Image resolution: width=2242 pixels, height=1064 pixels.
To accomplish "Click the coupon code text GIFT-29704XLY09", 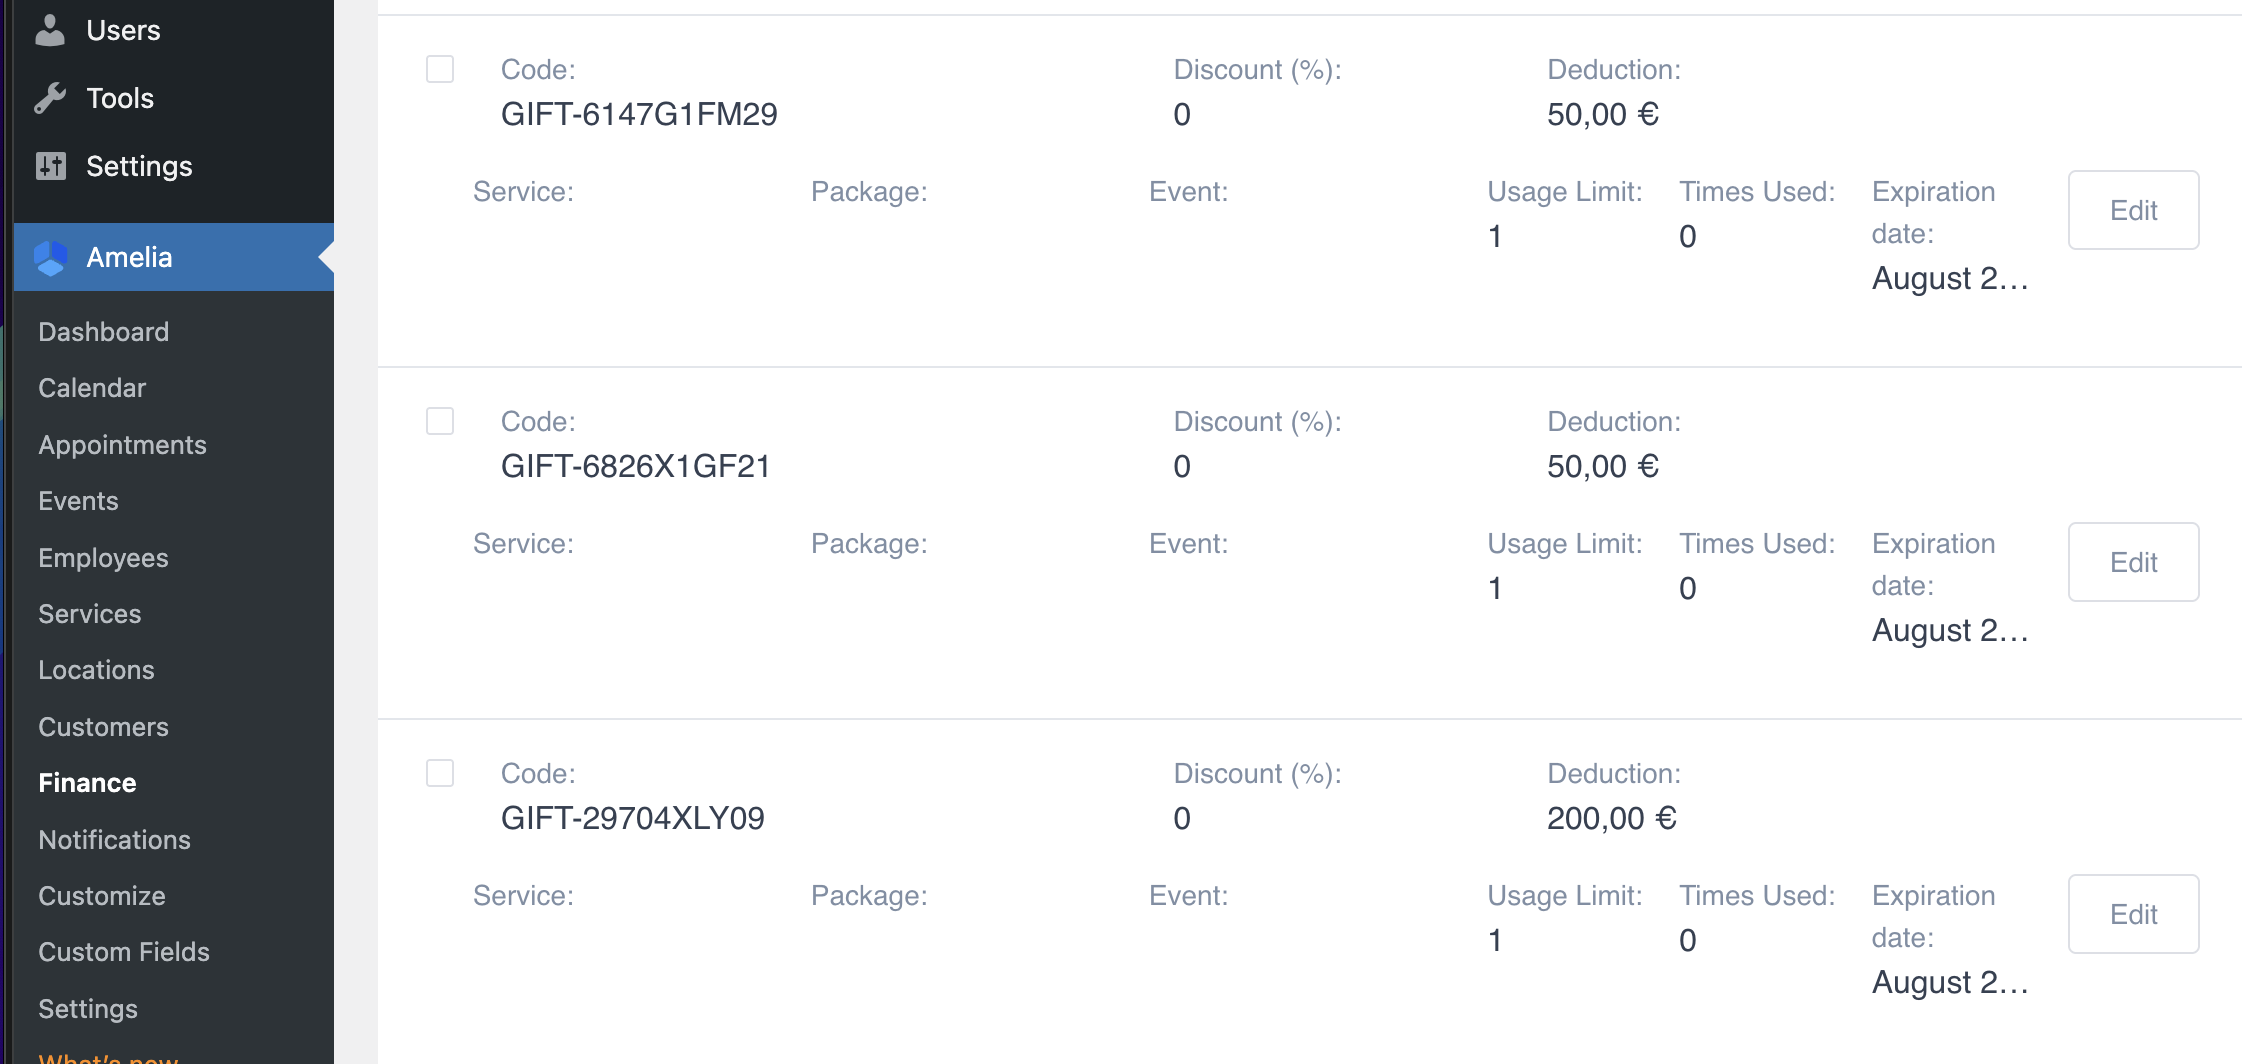I will [632, 818].
